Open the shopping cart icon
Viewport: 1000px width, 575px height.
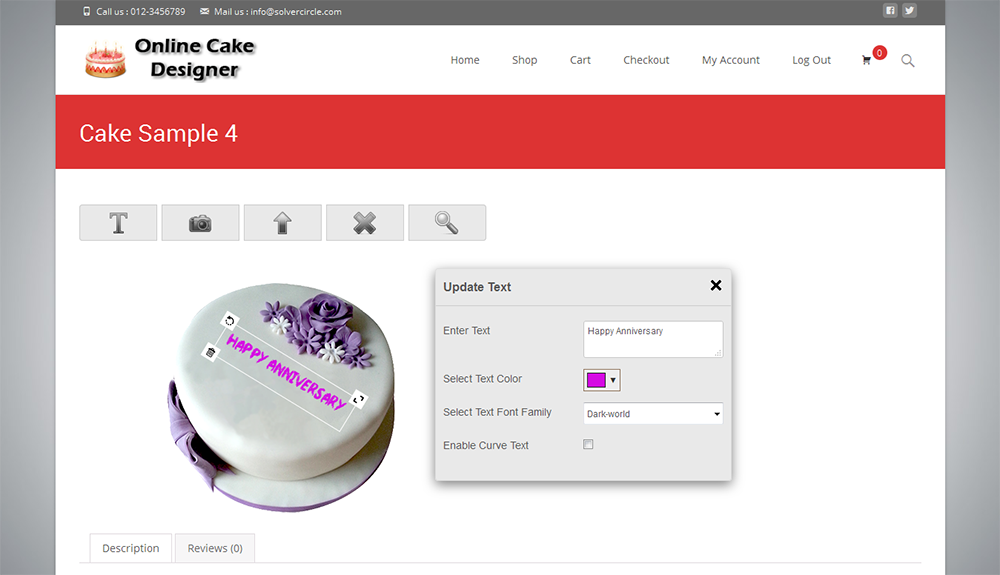point(866,61)
